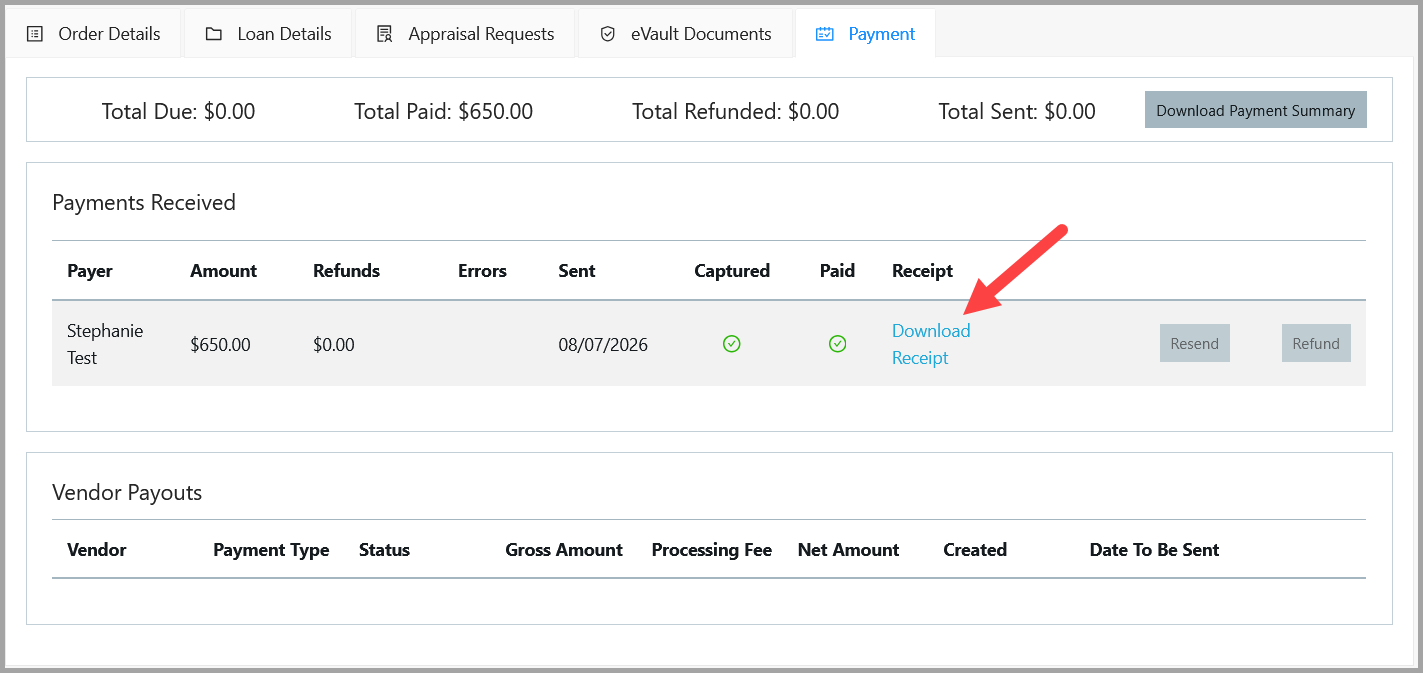This screenshot has height=673, width=1423.
Task: Select the Total Sent: $0.00 text
Action: (x=1017, y=112)
